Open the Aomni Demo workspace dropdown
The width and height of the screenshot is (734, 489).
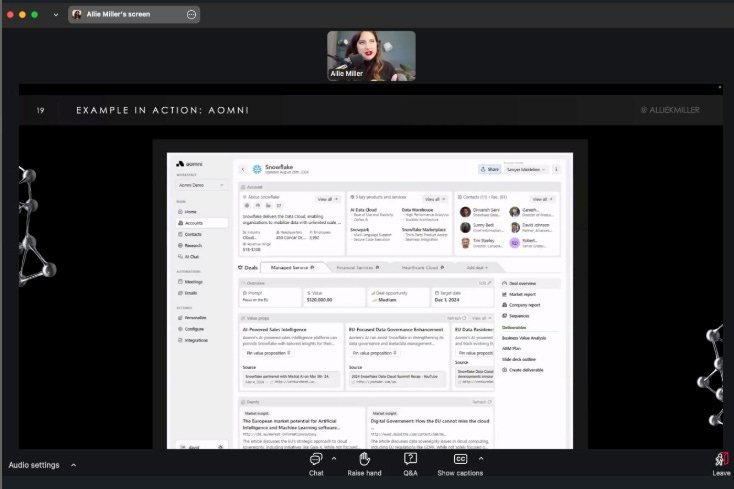(x=202, y=185)
